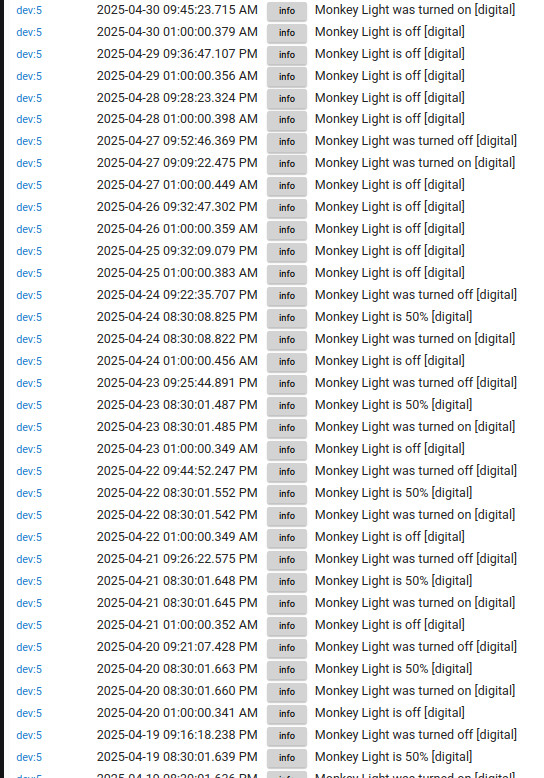Select dev:5 link at 2025-04-24 08:30:08.825 PM
This screenshot has width=544, height=778.
tap(29, 317)
